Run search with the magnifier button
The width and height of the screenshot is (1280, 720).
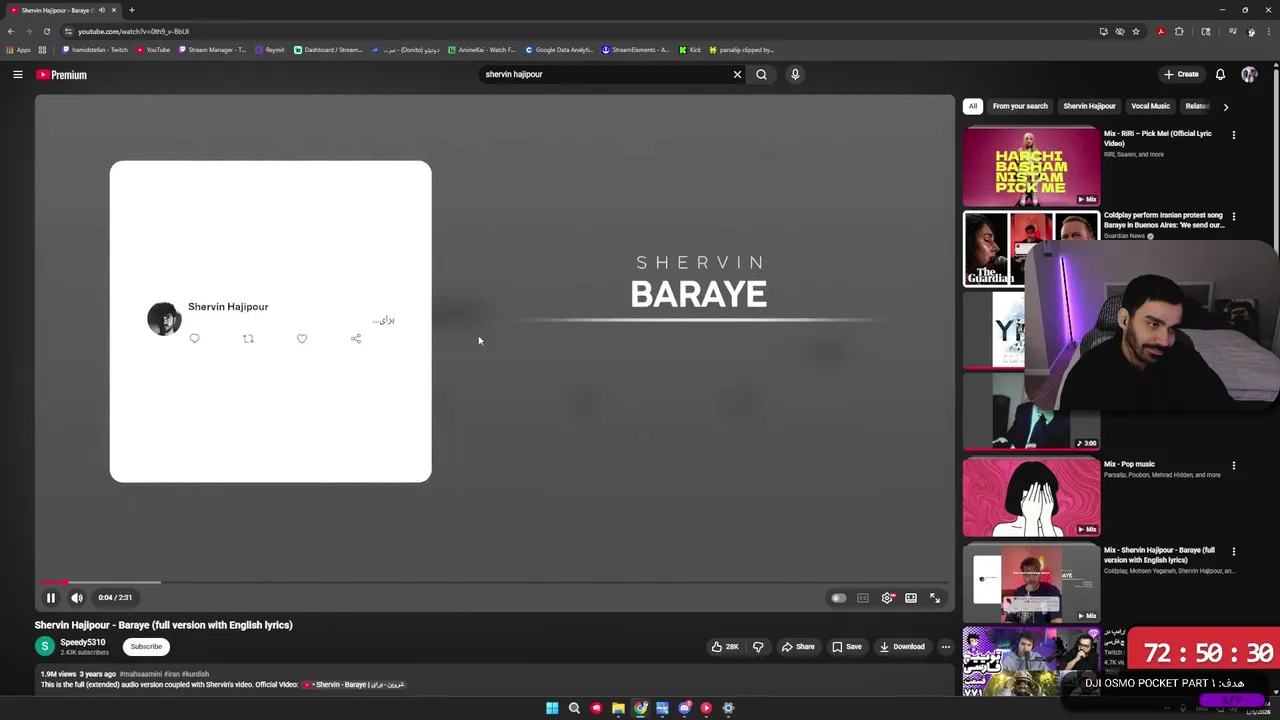(x=762, y=74)
